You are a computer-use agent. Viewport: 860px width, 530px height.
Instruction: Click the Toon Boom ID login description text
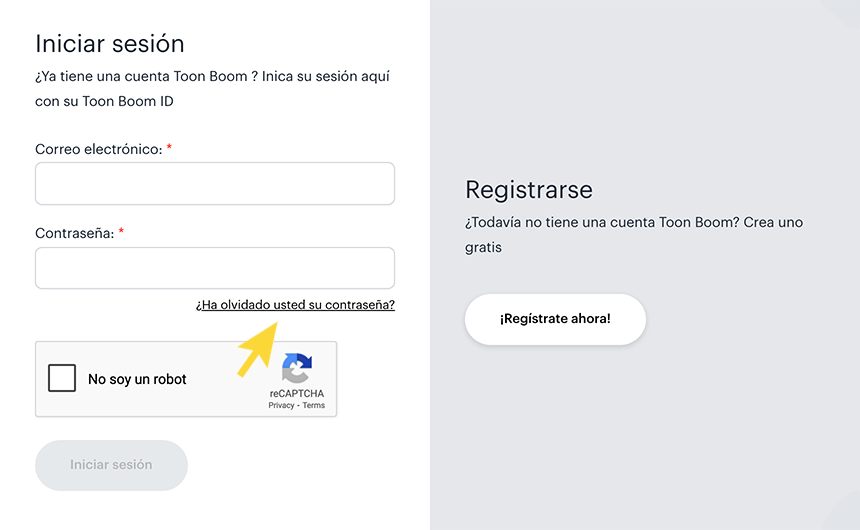point(212,89)
